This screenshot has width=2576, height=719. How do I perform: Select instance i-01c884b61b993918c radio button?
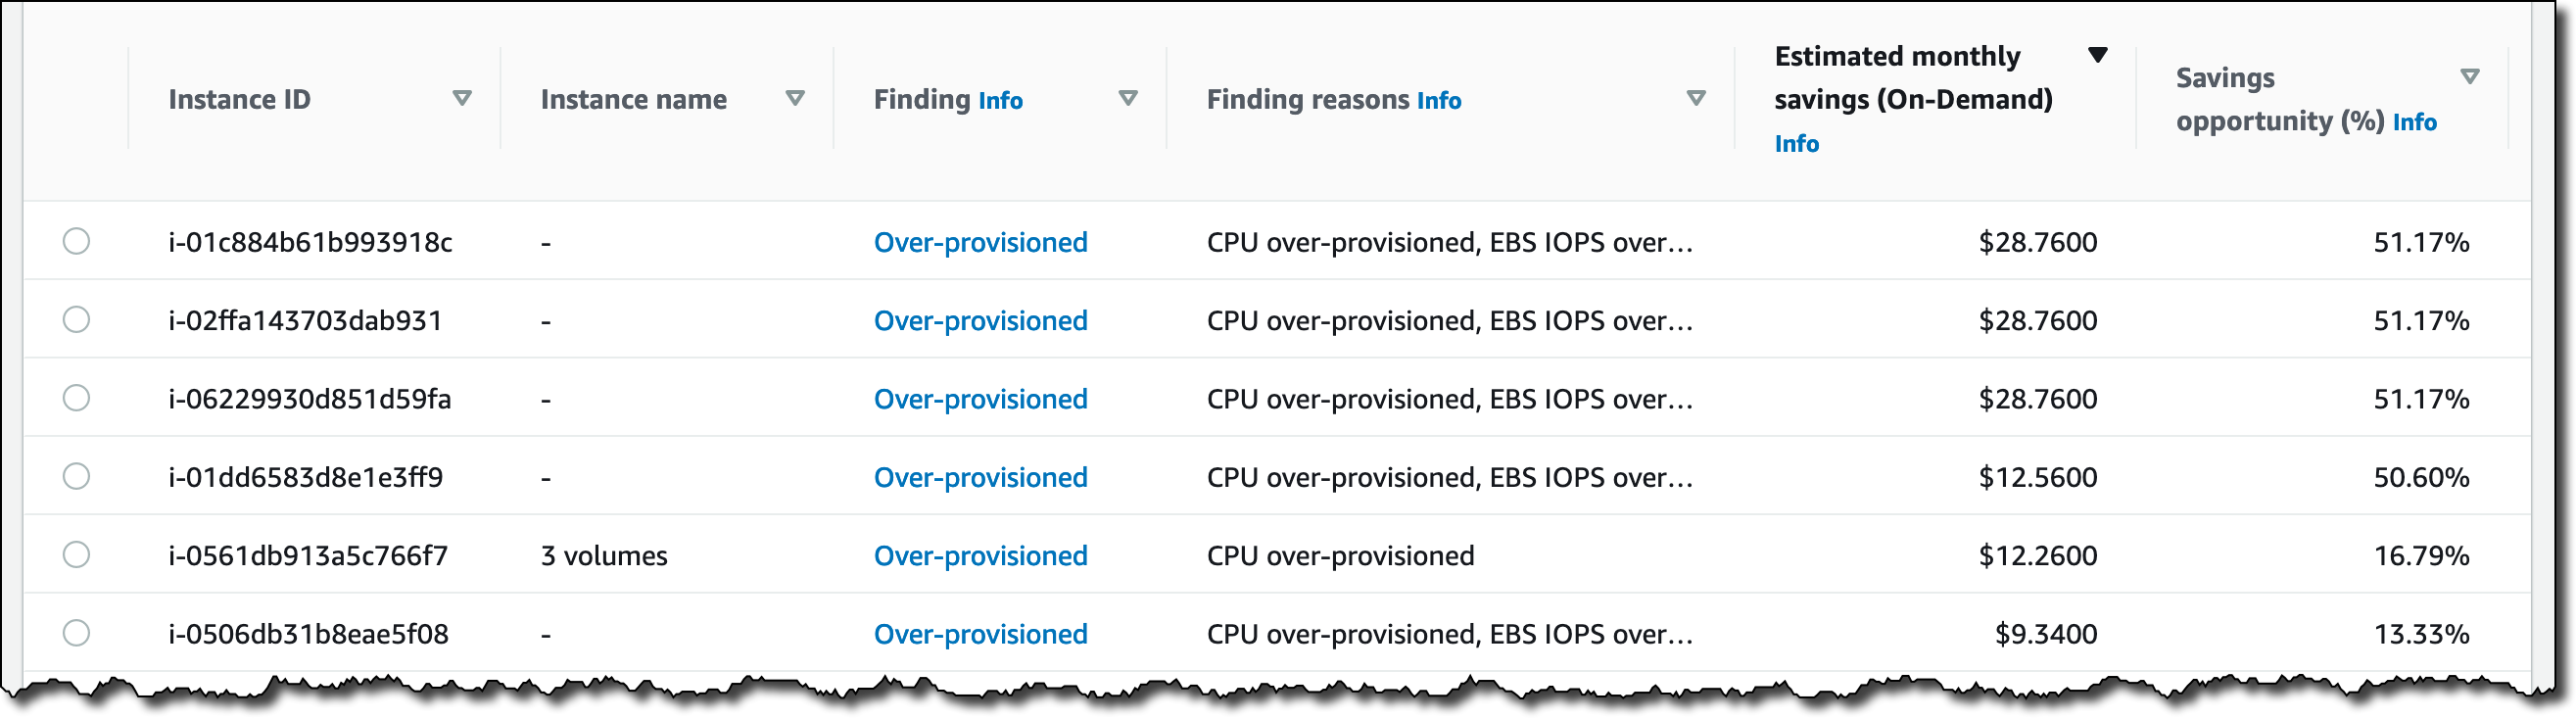click(x=76, y=242)
